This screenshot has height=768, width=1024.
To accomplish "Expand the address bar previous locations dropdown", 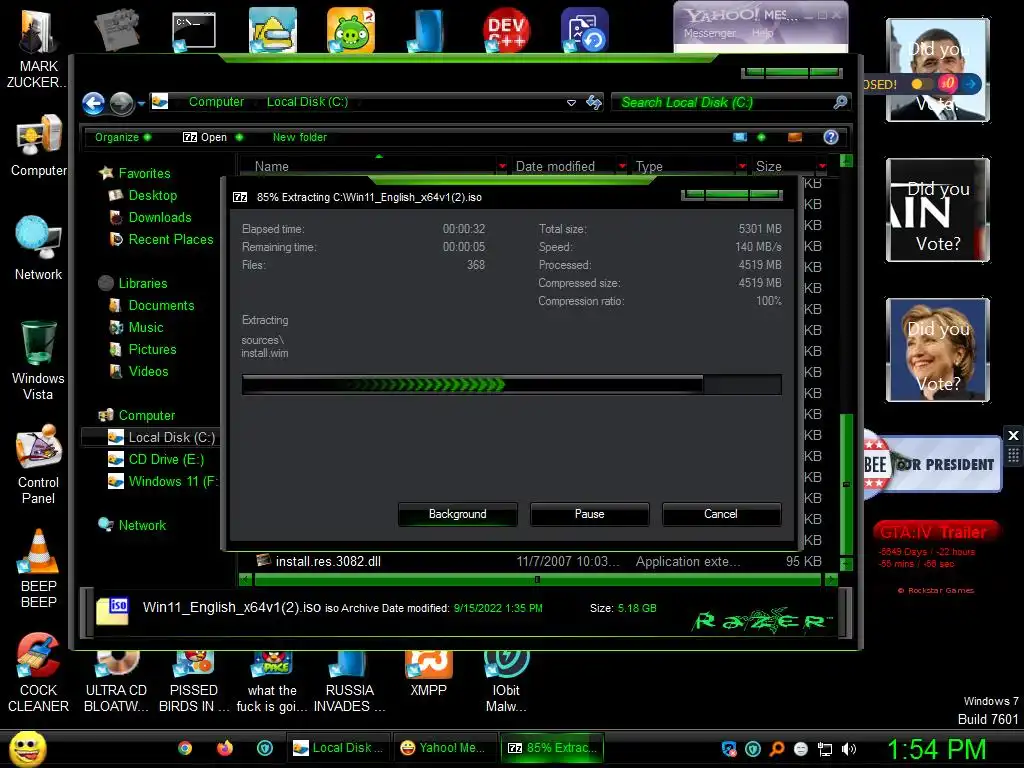I will coord(571,103).
